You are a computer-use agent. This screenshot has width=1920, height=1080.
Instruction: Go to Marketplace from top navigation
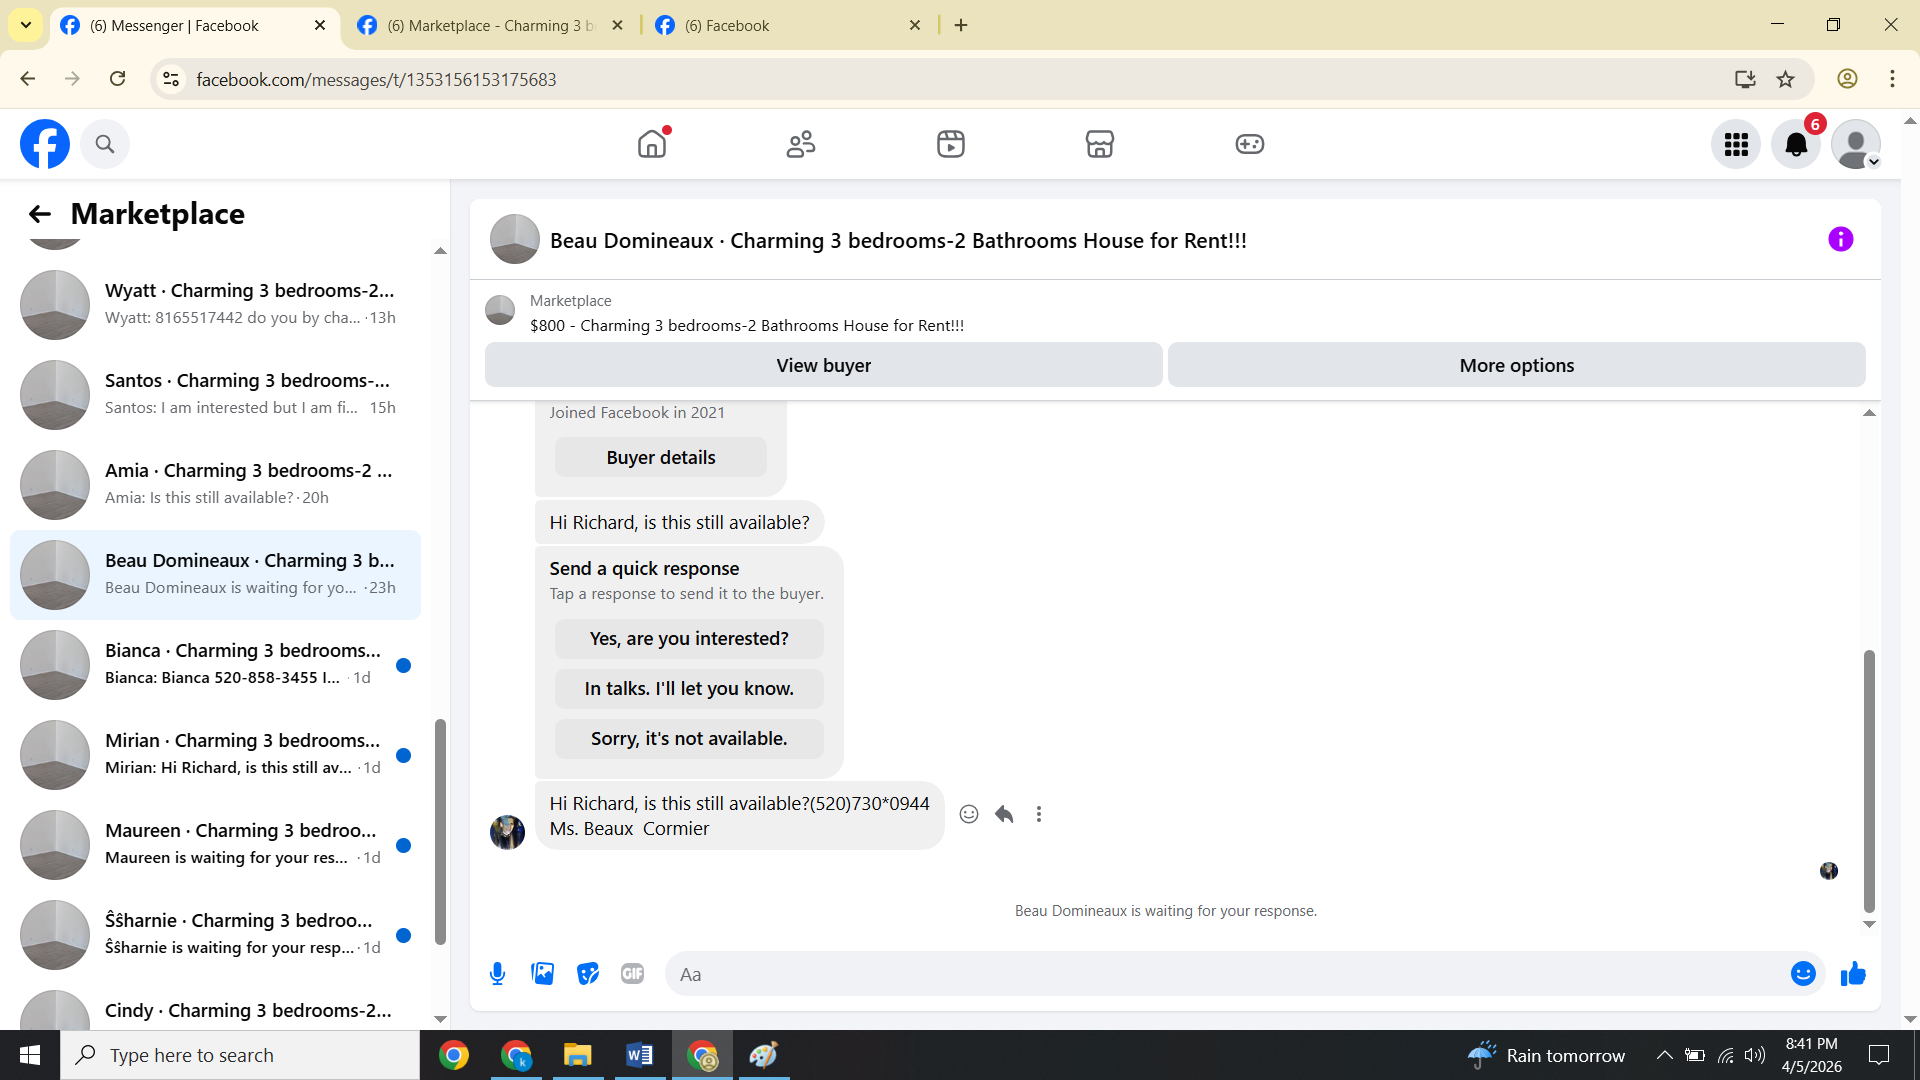pos(1099,144)
